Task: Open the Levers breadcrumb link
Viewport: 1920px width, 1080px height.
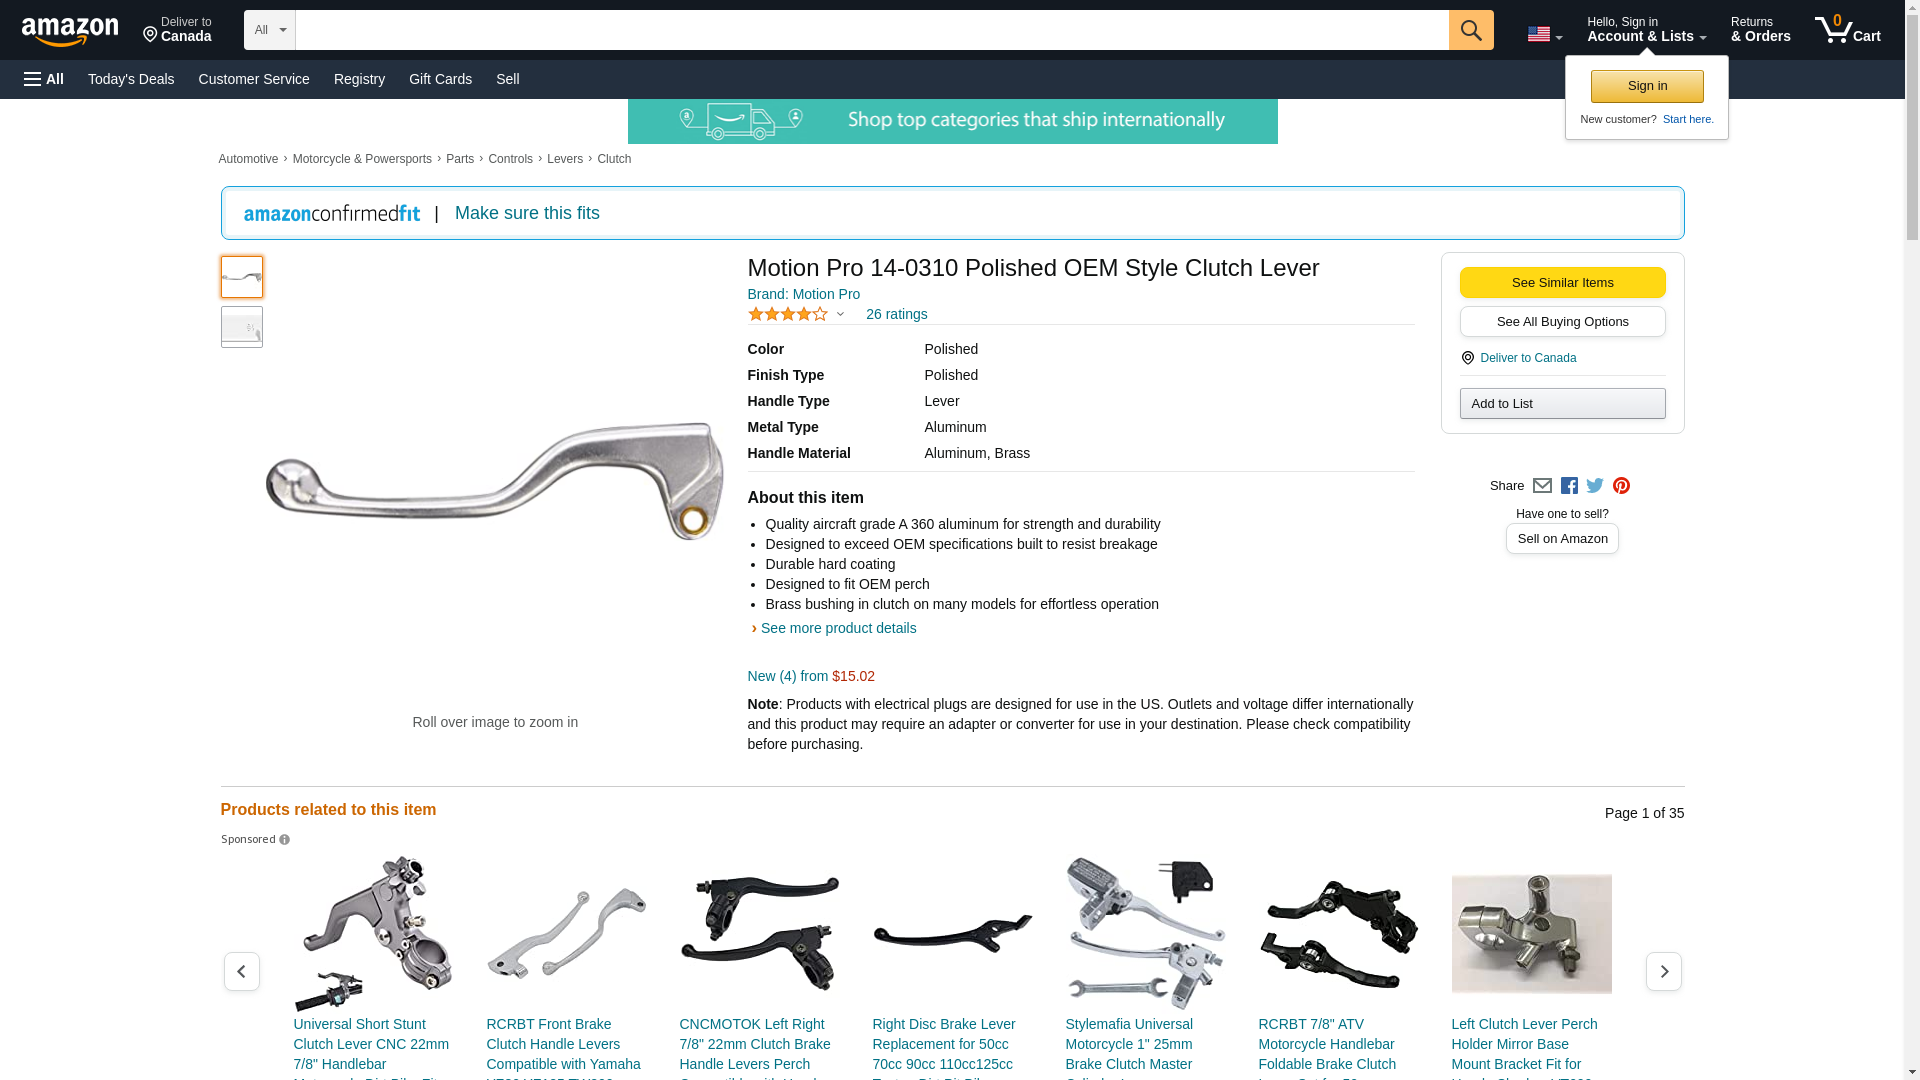Action: pyautogui.click(x=565, y=159)
